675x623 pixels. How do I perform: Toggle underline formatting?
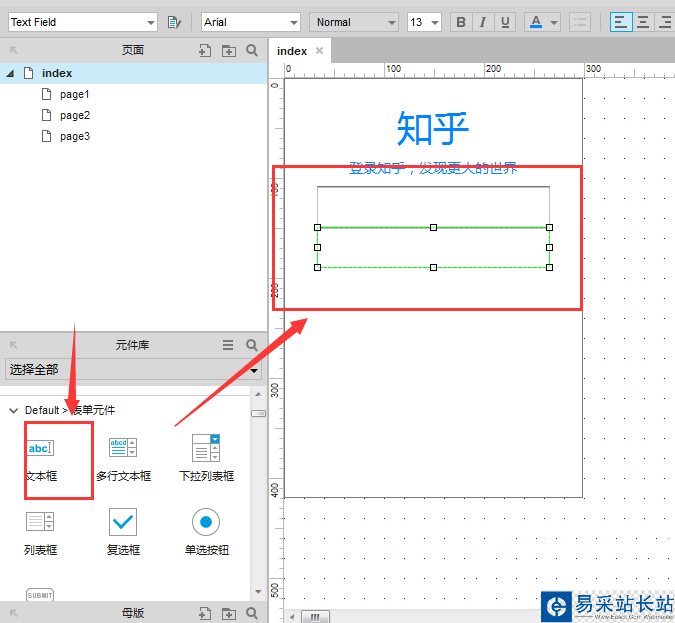pyautogui.click(x=505, y=22)
